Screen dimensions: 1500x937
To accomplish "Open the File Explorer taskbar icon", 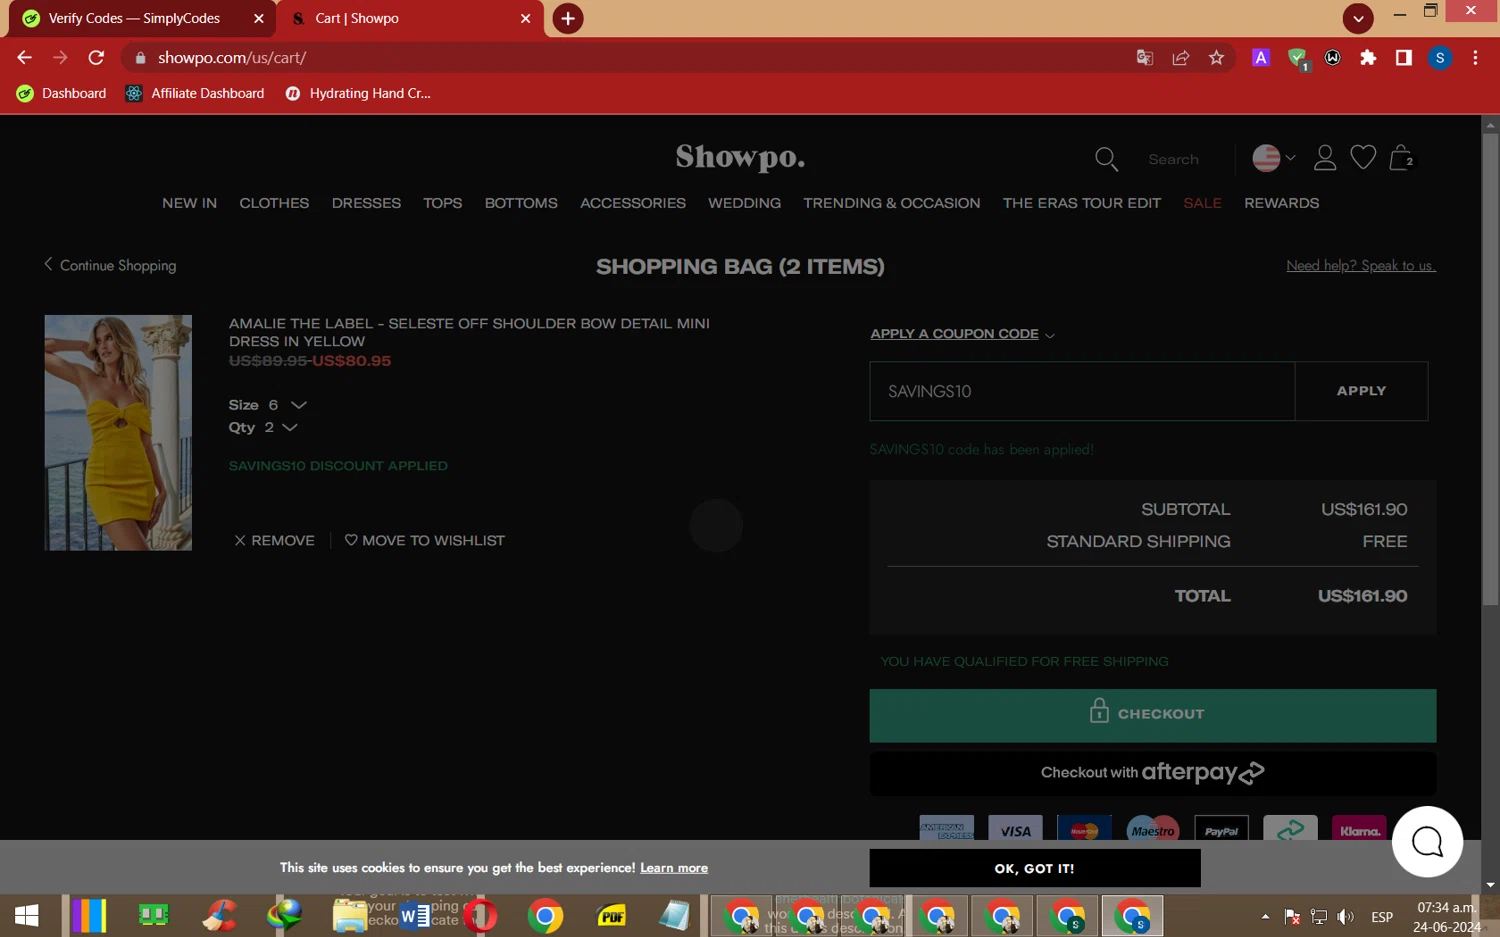I will 350,915.
